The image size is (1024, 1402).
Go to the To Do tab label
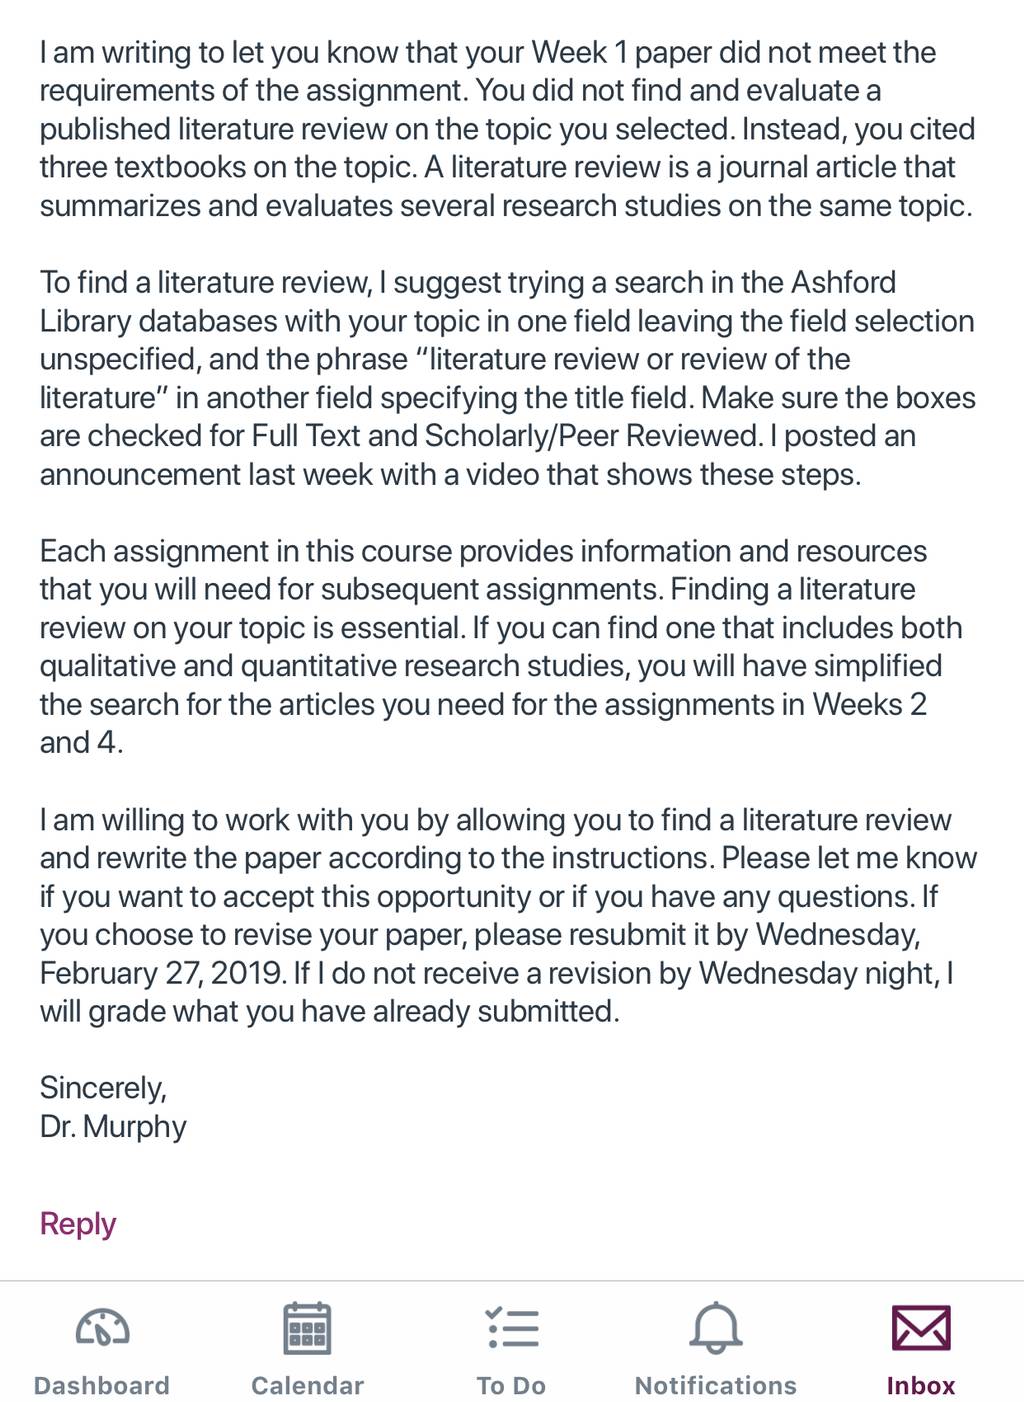[x=512, y=1385]
